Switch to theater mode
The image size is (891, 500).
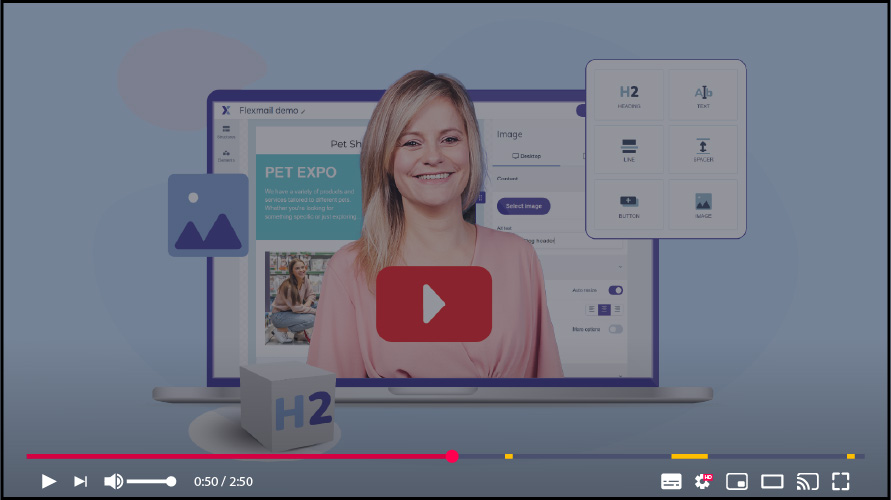click(x=772, y=481)
